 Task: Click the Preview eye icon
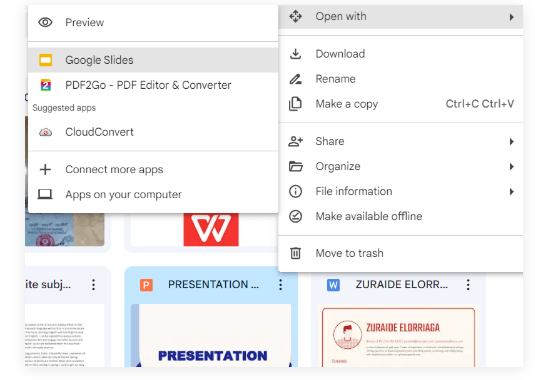pyautogui.click(x=45, y=23)
